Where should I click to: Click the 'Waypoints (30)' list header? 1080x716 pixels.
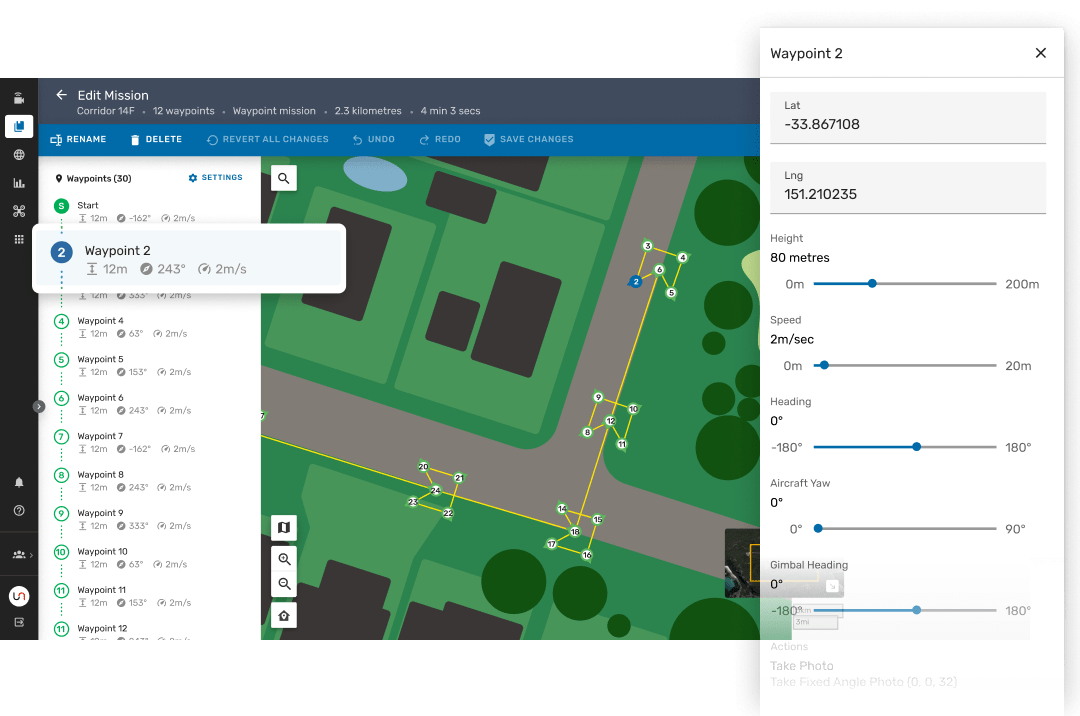[93, 178]
